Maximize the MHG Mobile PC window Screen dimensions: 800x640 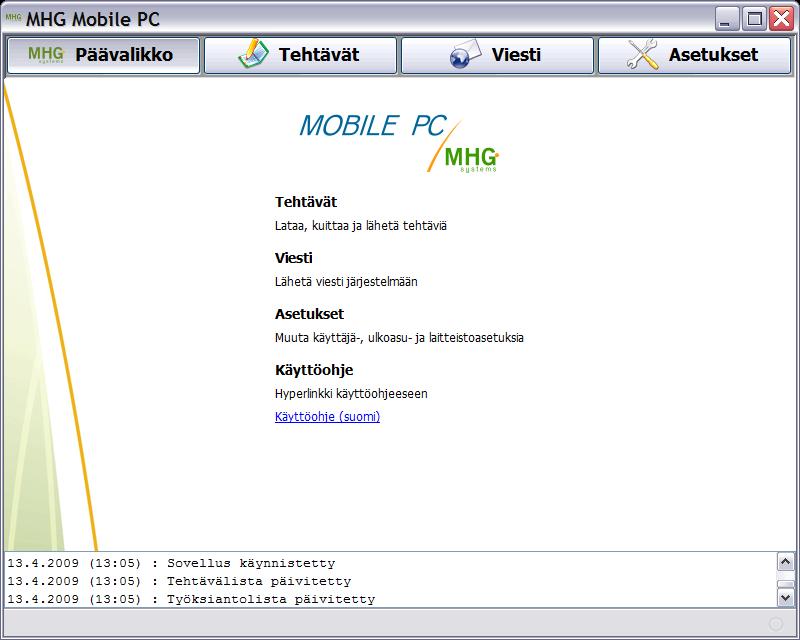754,19
